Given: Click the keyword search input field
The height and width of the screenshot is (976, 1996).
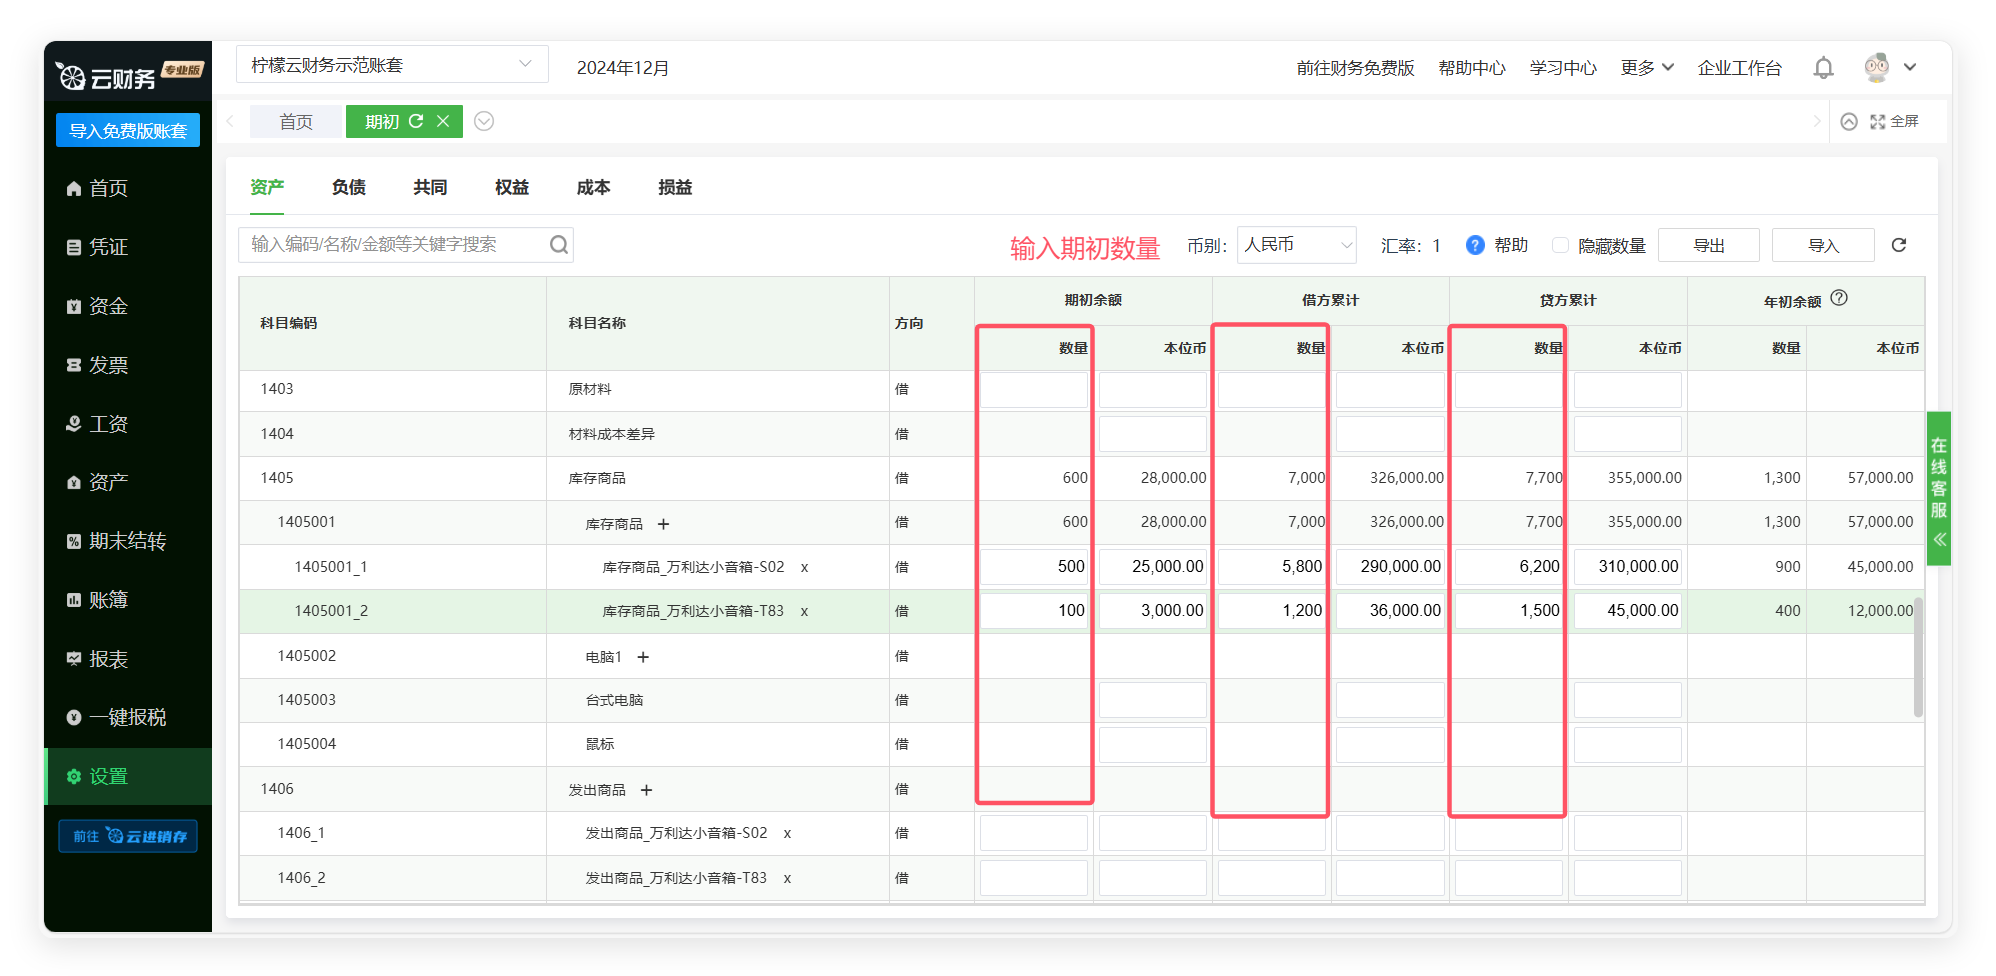Looking at the screenshot, I should (395, 245).
